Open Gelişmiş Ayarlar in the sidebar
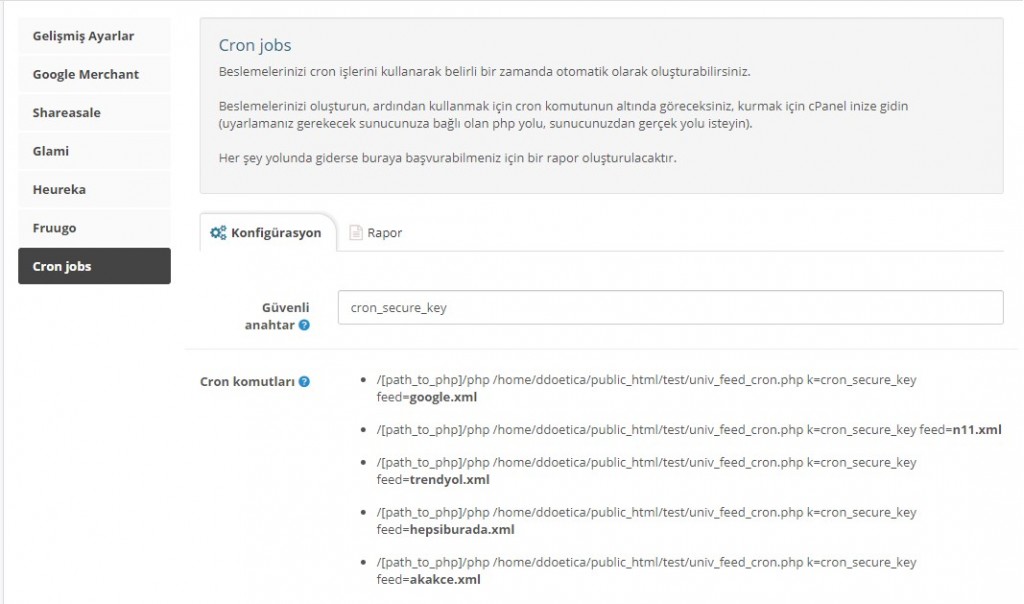 [94, 36]
